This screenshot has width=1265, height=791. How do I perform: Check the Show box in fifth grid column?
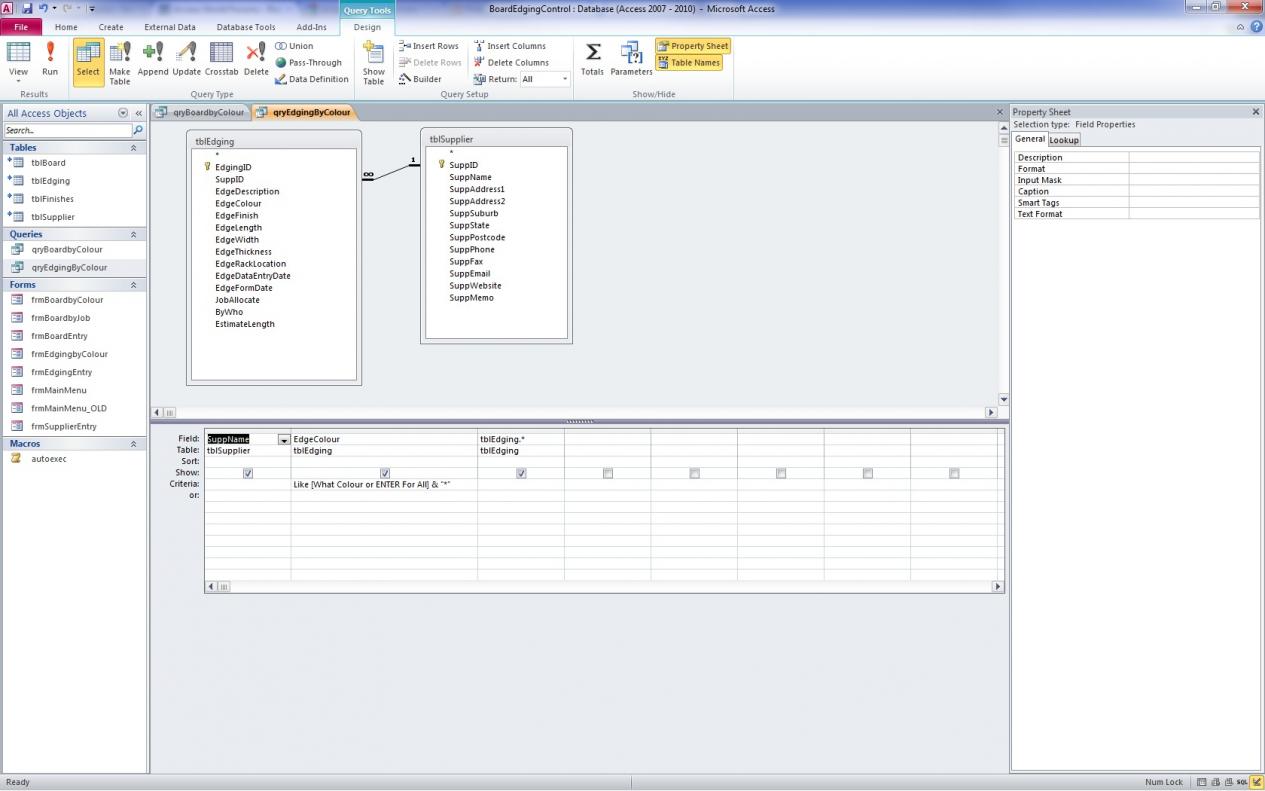pos(694,473)
